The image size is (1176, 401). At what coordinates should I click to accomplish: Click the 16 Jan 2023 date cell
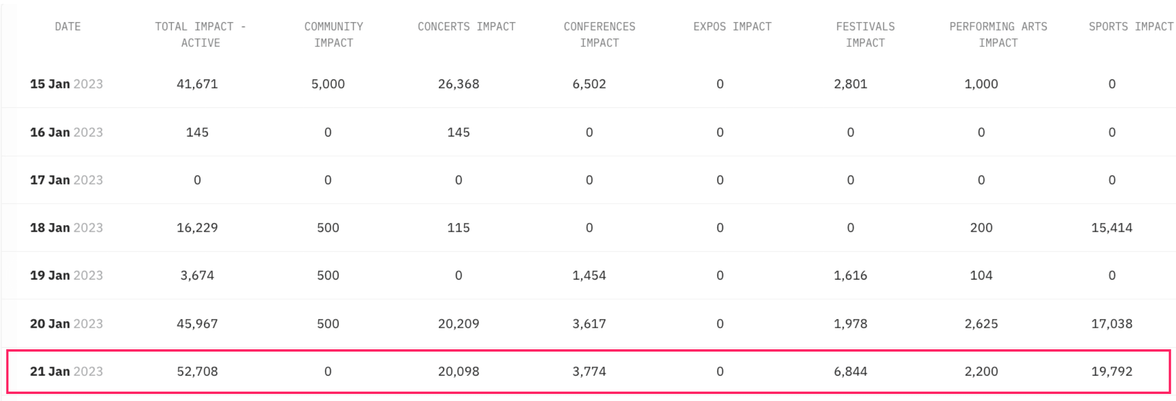(x=66, y=132)
